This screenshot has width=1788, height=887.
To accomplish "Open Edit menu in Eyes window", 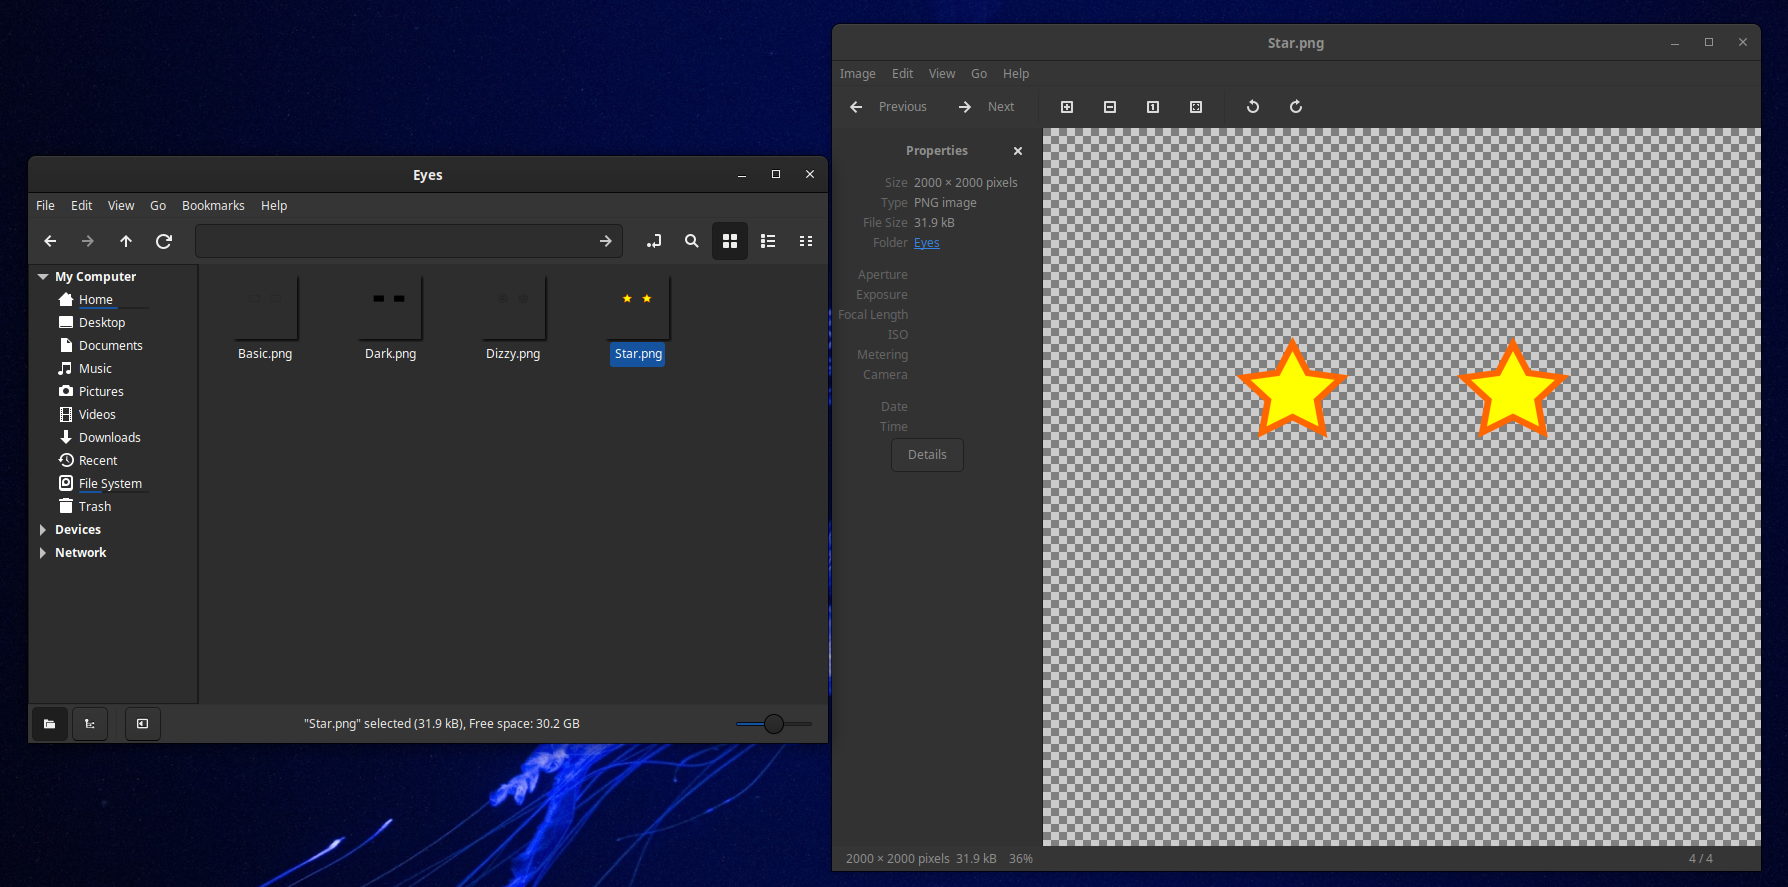I will 82,206.
